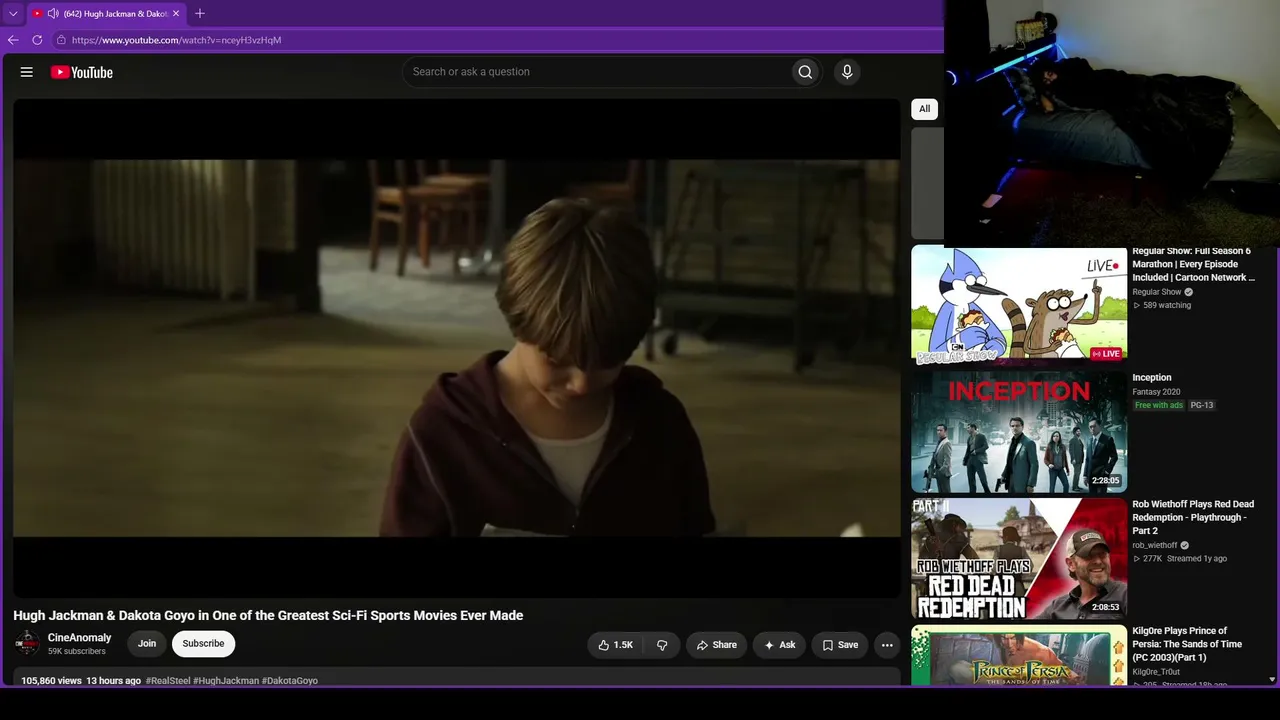Image resolution: width=1280 pixels, height=720 pixels.
Task: Click the 'Inception' title text
Action: click(1152, 378)
